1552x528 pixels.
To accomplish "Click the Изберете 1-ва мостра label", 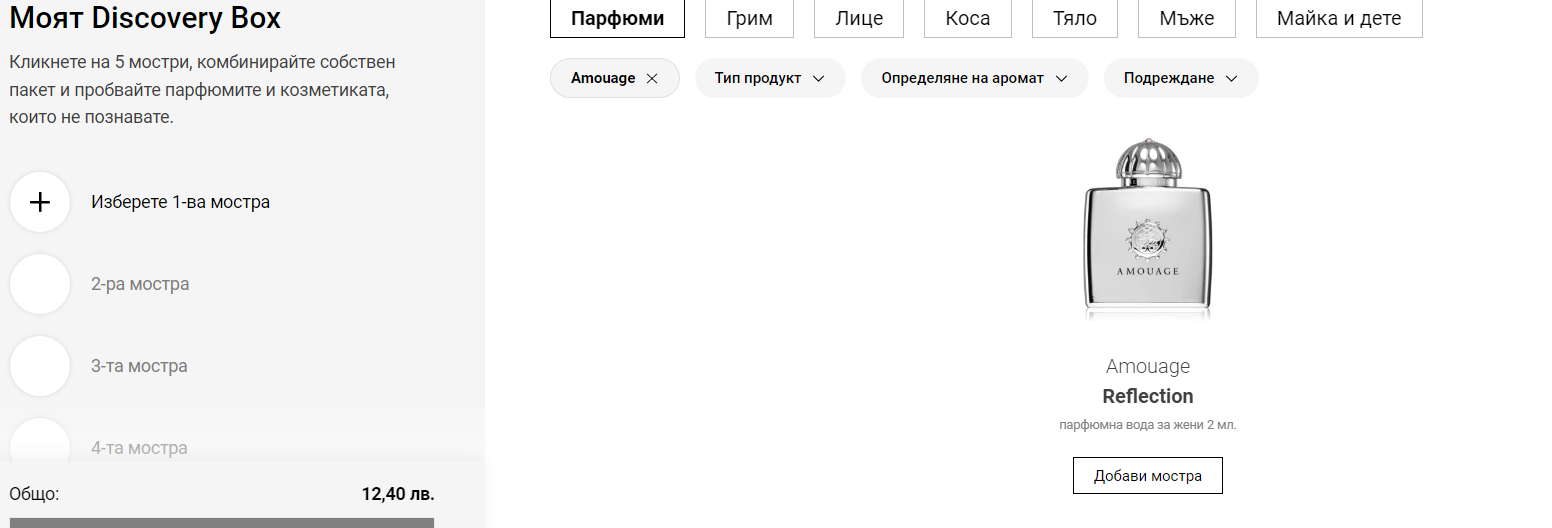I will pyautogui.click(x=180, y=202).
